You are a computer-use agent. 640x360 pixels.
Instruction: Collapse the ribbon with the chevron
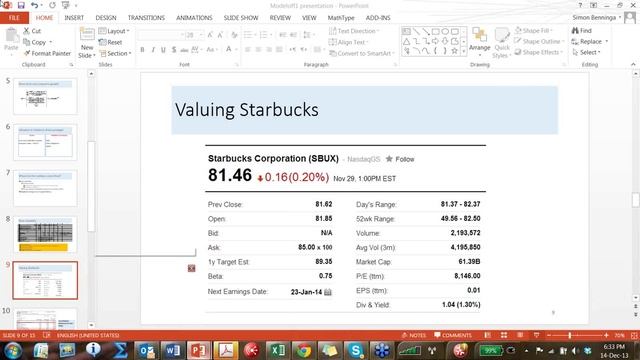point(633,64)
